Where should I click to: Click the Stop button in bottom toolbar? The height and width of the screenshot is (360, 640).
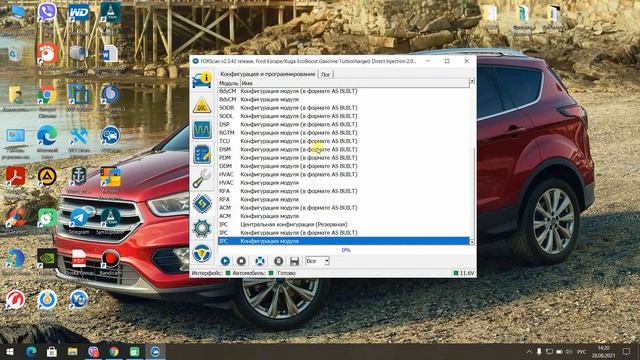tap(242, 261)
